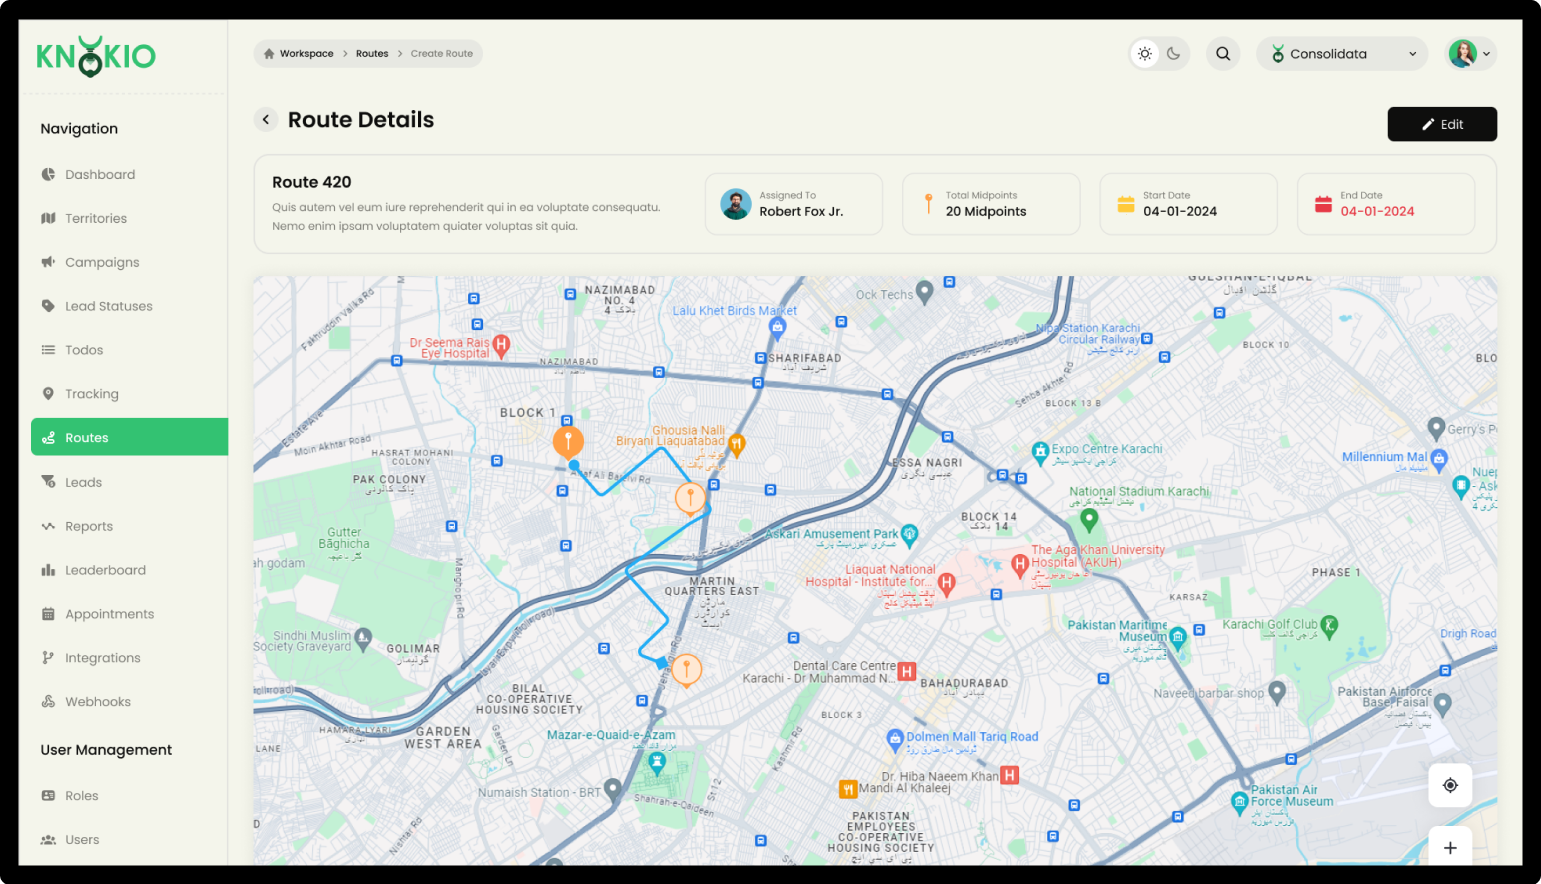Click the Reports trend line icon
The width and height of the screenshot is (1541, 884).
pos(48,526)
